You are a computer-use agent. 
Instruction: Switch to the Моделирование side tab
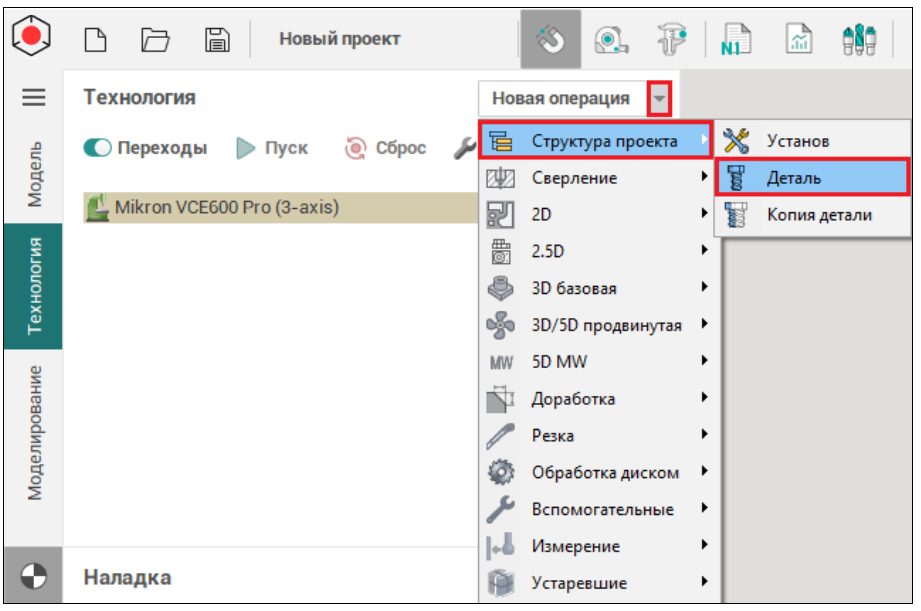pyautogui.click(x=33, y=432)
